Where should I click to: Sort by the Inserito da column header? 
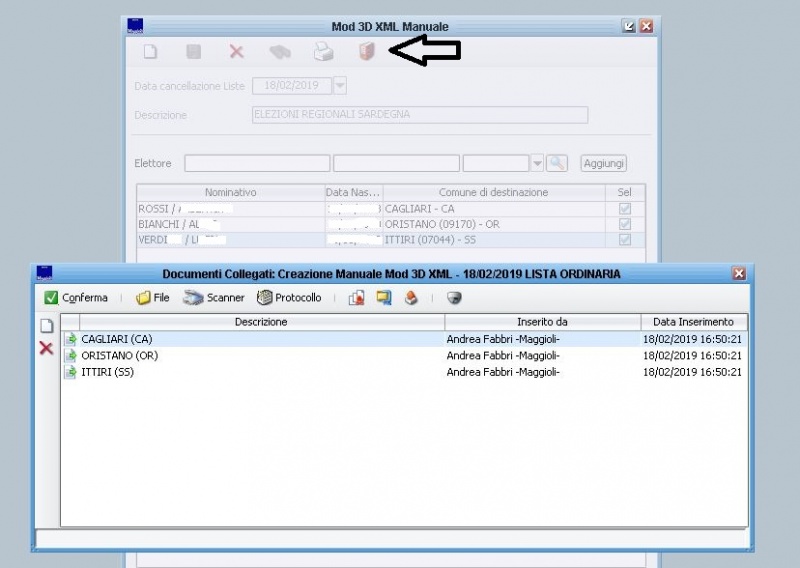click(x=542, y=322)
